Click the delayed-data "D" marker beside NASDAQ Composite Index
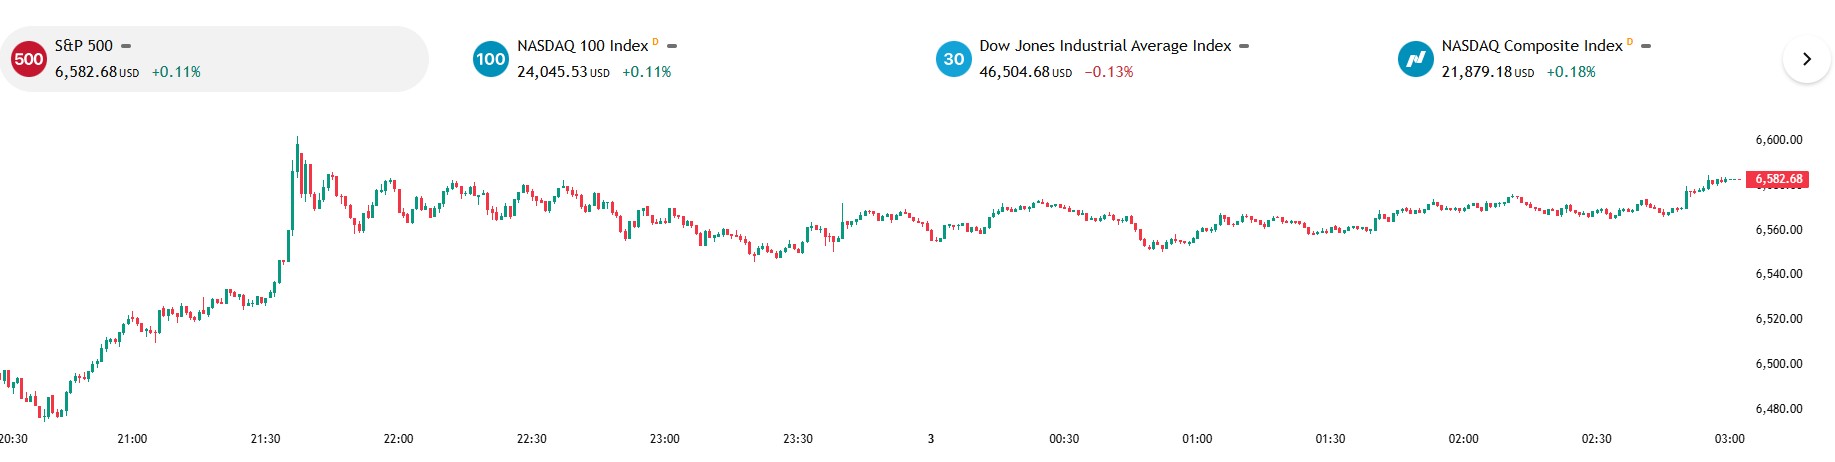This screenshot has width=1835, height=462. [x=1630, y=42]
